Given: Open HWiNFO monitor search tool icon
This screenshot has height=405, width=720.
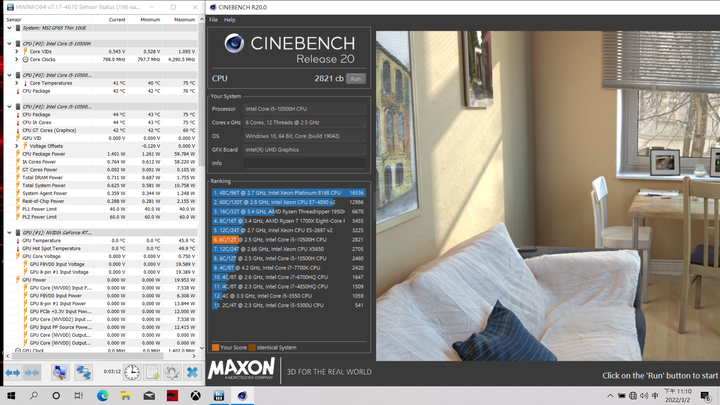Looking at the screenshot, I should [60, 372].
